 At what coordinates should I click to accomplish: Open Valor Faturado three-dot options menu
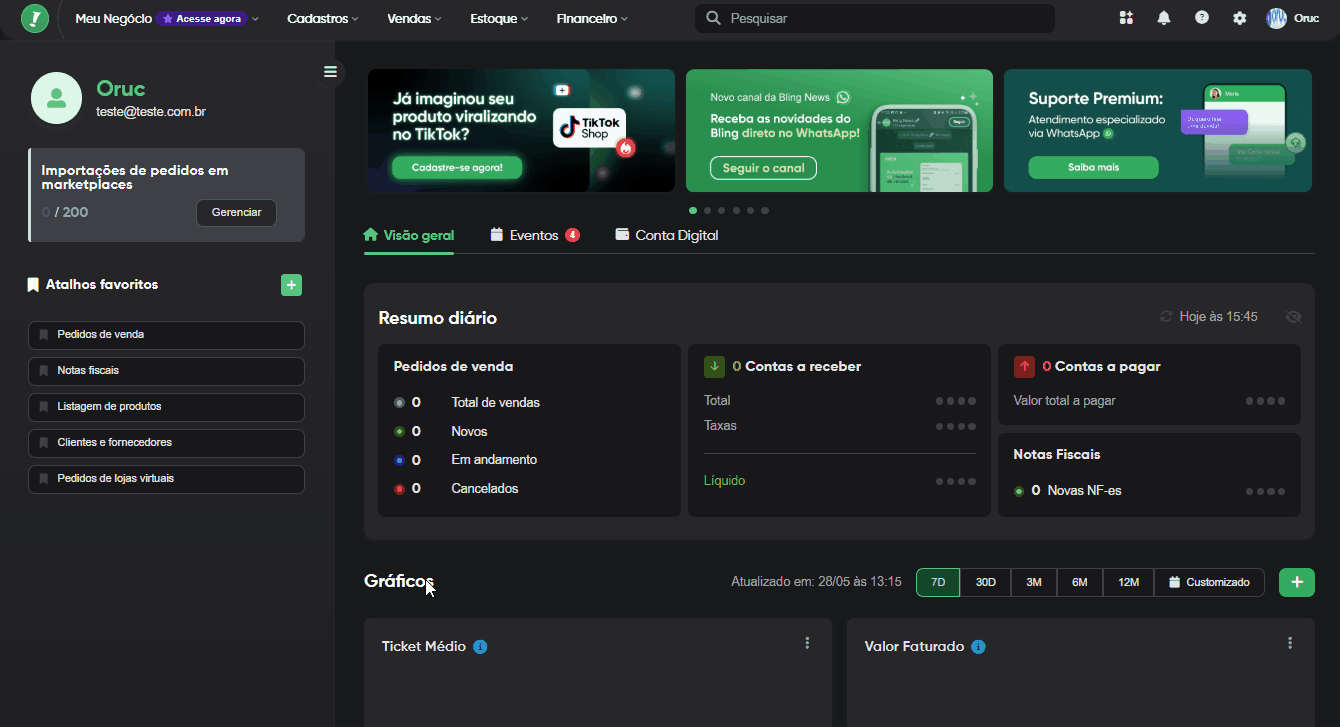click(1290, 643)
